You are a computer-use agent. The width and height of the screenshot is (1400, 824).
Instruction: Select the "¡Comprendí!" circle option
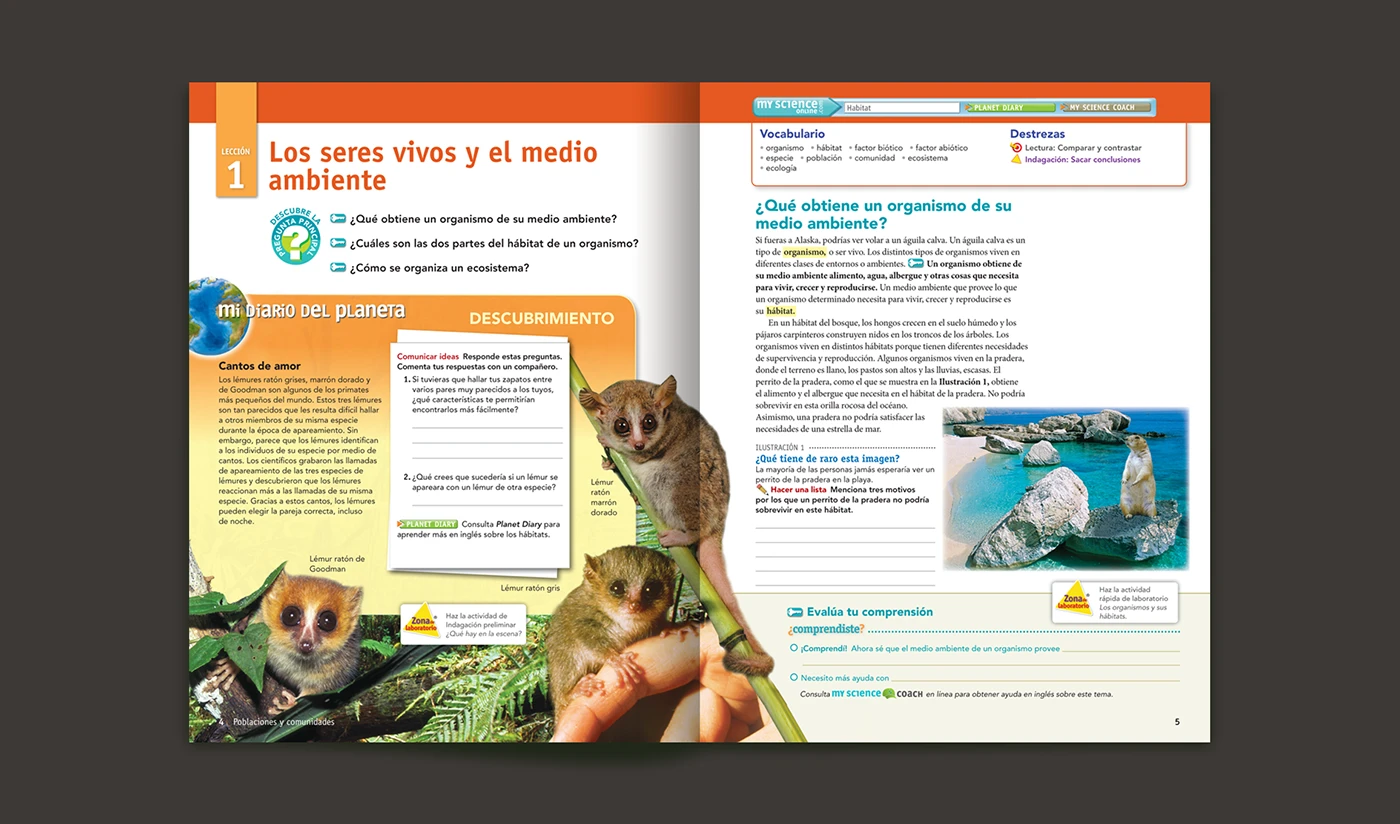tap(793, 648)
